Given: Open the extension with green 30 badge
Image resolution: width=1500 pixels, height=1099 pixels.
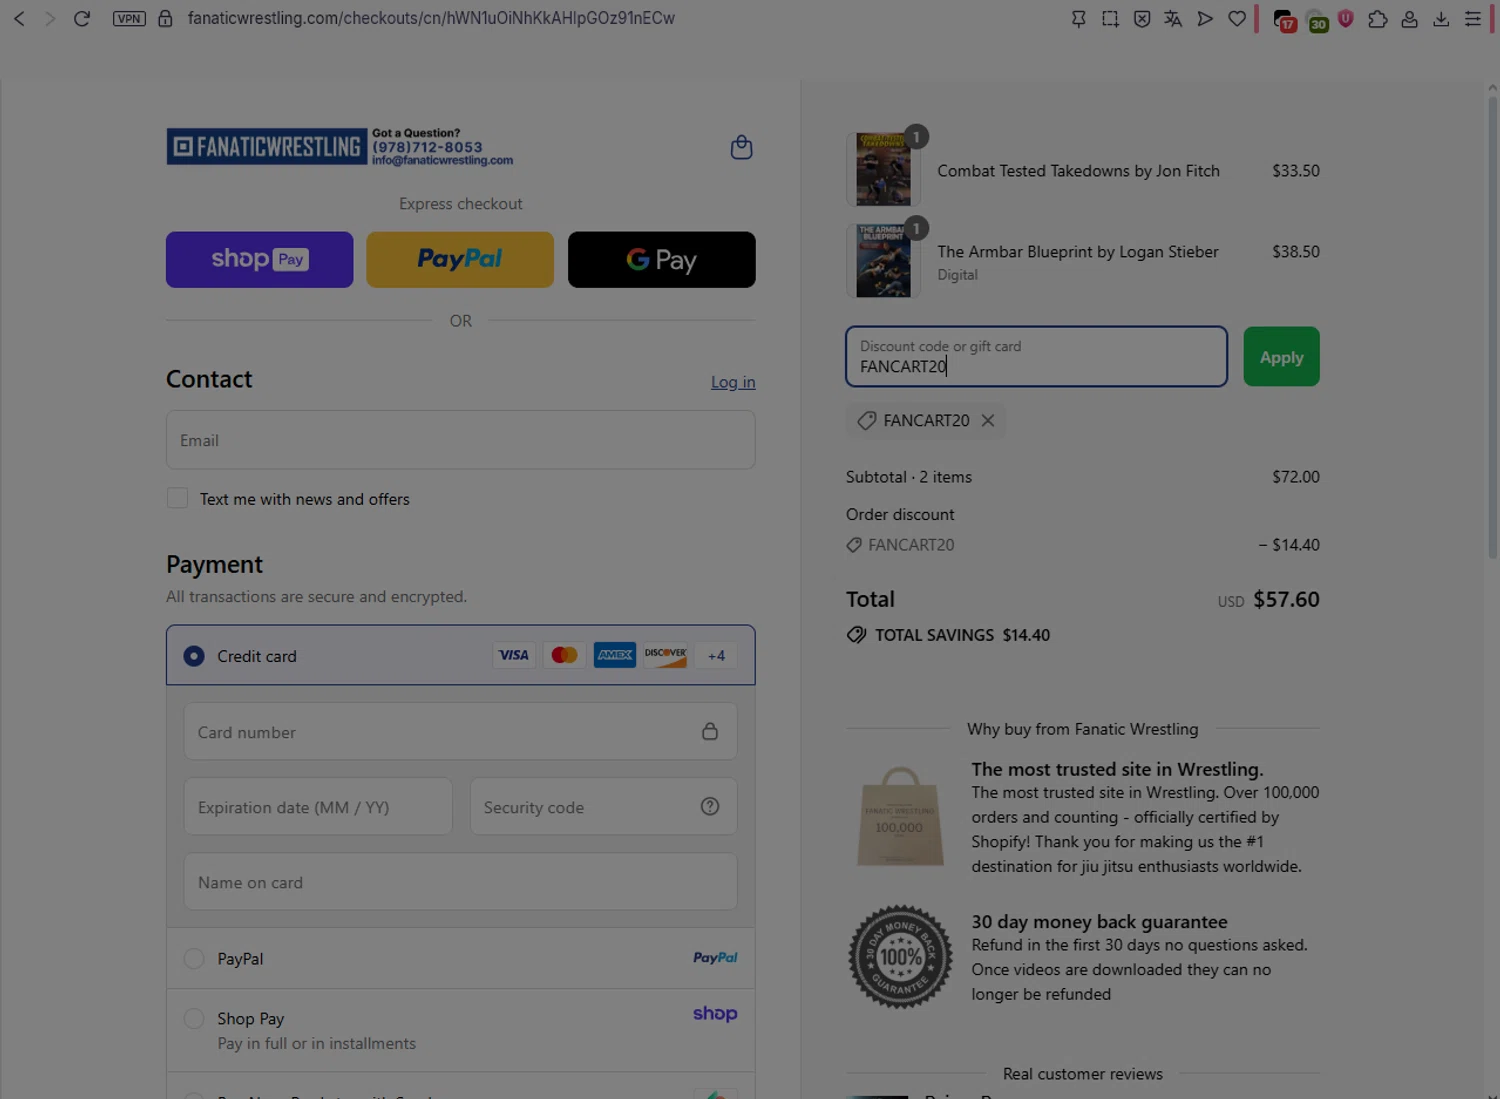Looking at the screenshot, I should (x=1317, y=20).
